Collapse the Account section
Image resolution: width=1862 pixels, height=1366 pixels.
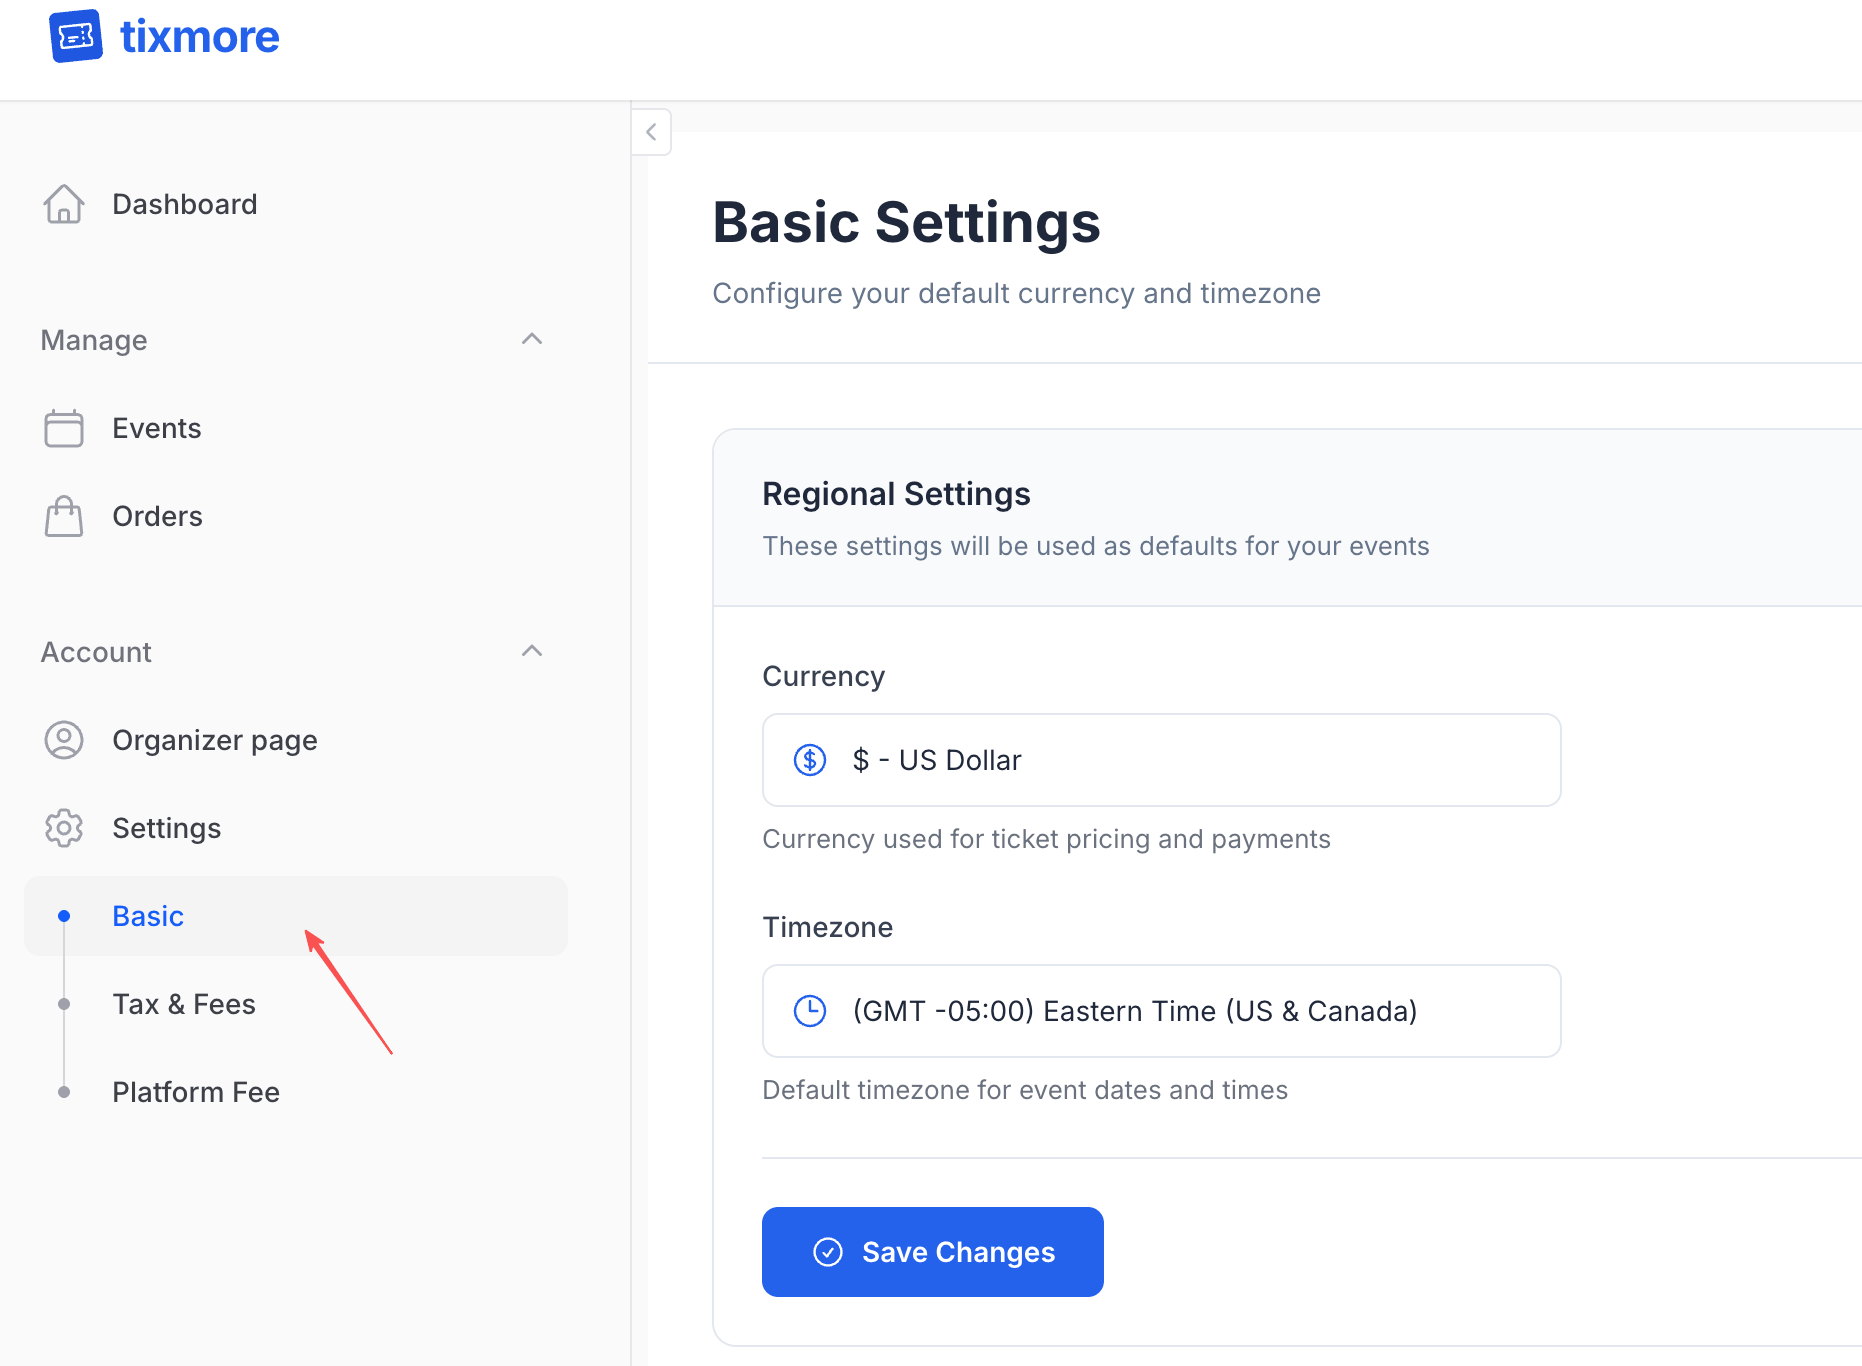pyautogui.click(x=533, y=651)
